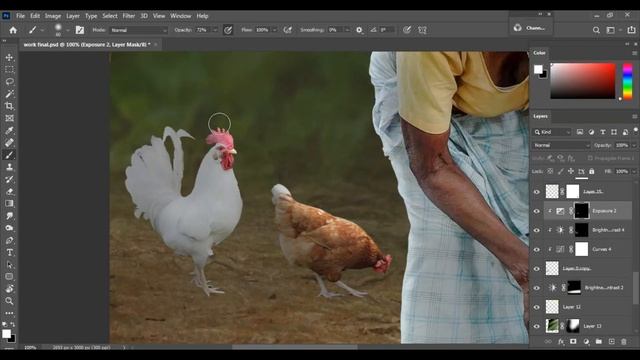640x360 pixels.
Task: Open the Layer menu
Action: point(73,16)
